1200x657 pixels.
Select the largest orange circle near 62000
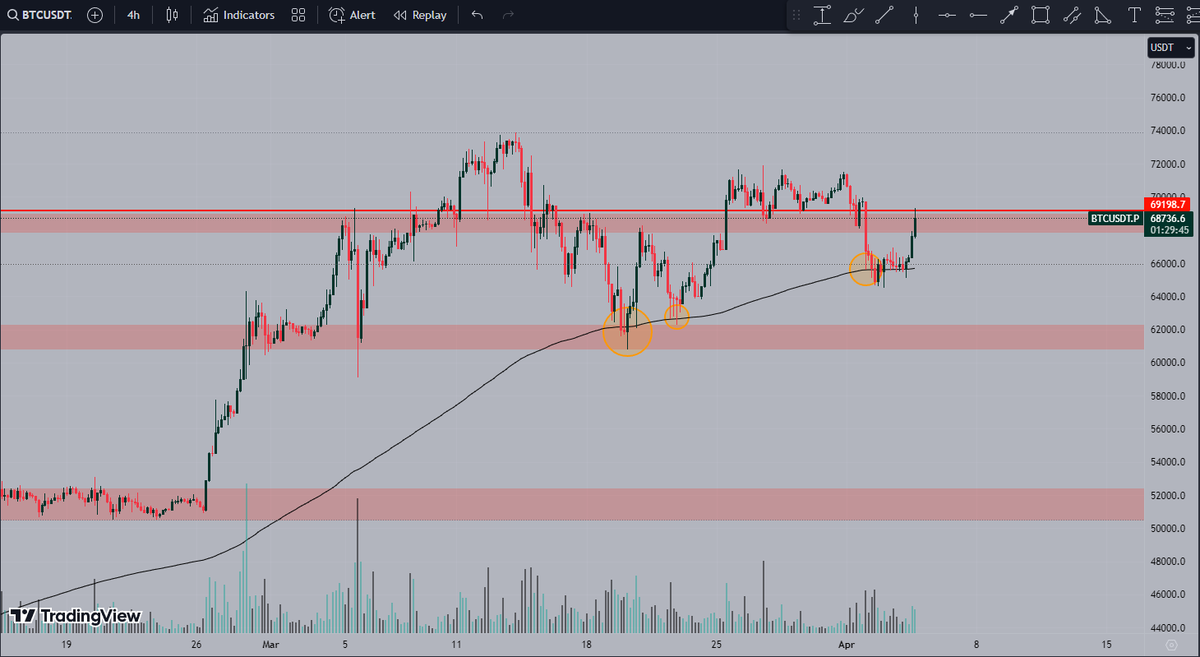coord(628,331)
